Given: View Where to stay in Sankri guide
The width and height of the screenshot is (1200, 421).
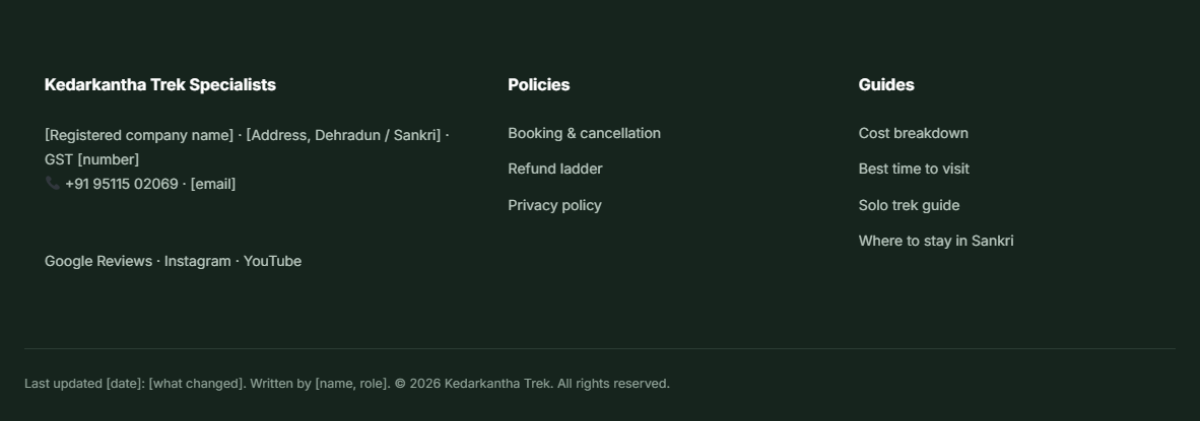Looking at the screenshot, I should click(x=936, y=241).
